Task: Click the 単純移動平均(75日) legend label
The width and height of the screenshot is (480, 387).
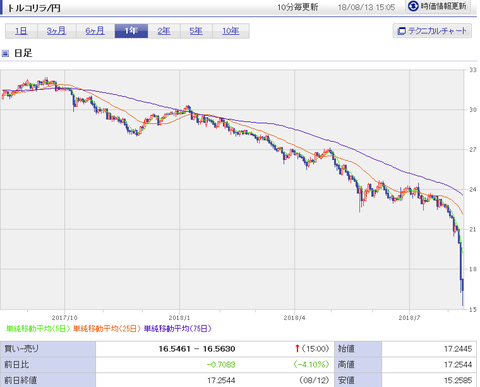Action: (178, 329)
